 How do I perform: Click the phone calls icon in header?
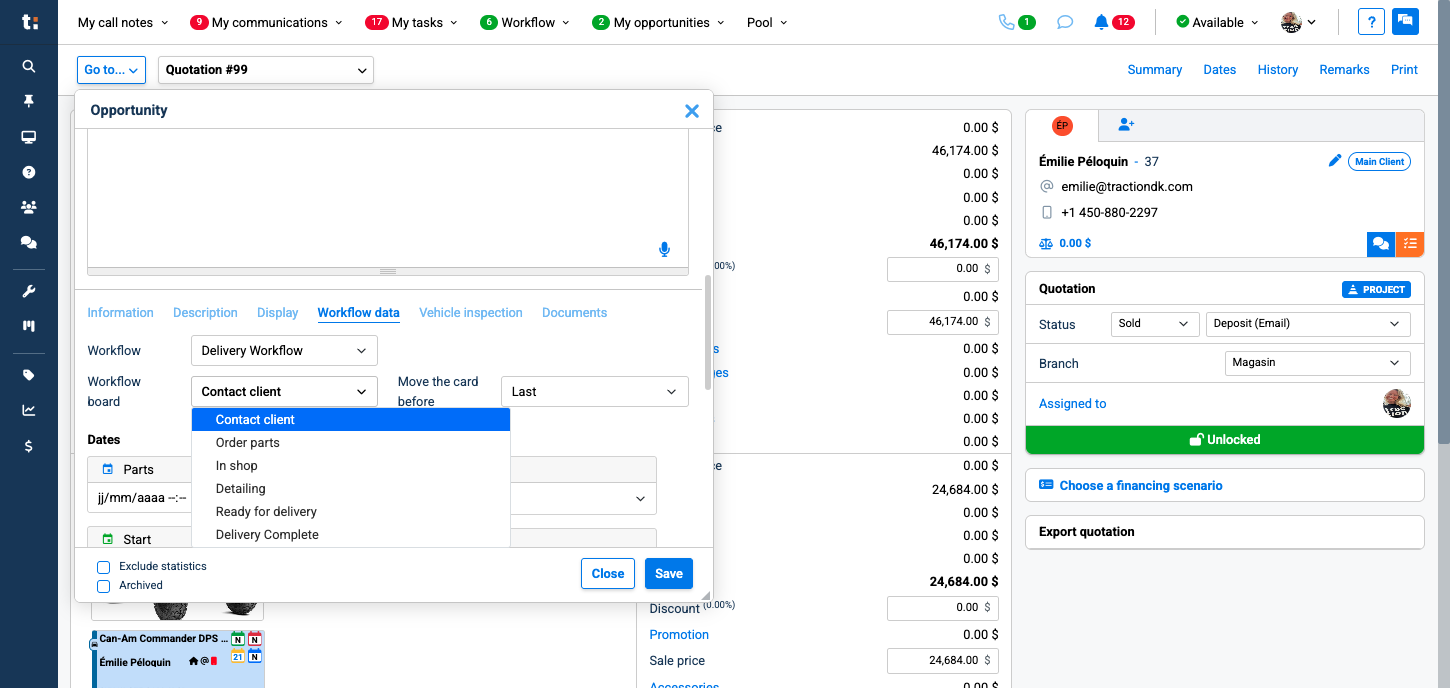[1006, 22]
